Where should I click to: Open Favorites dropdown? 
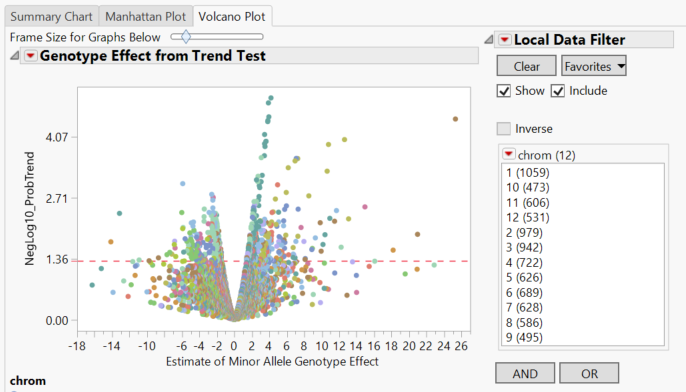pyautogui.click(x=594, y=66)
